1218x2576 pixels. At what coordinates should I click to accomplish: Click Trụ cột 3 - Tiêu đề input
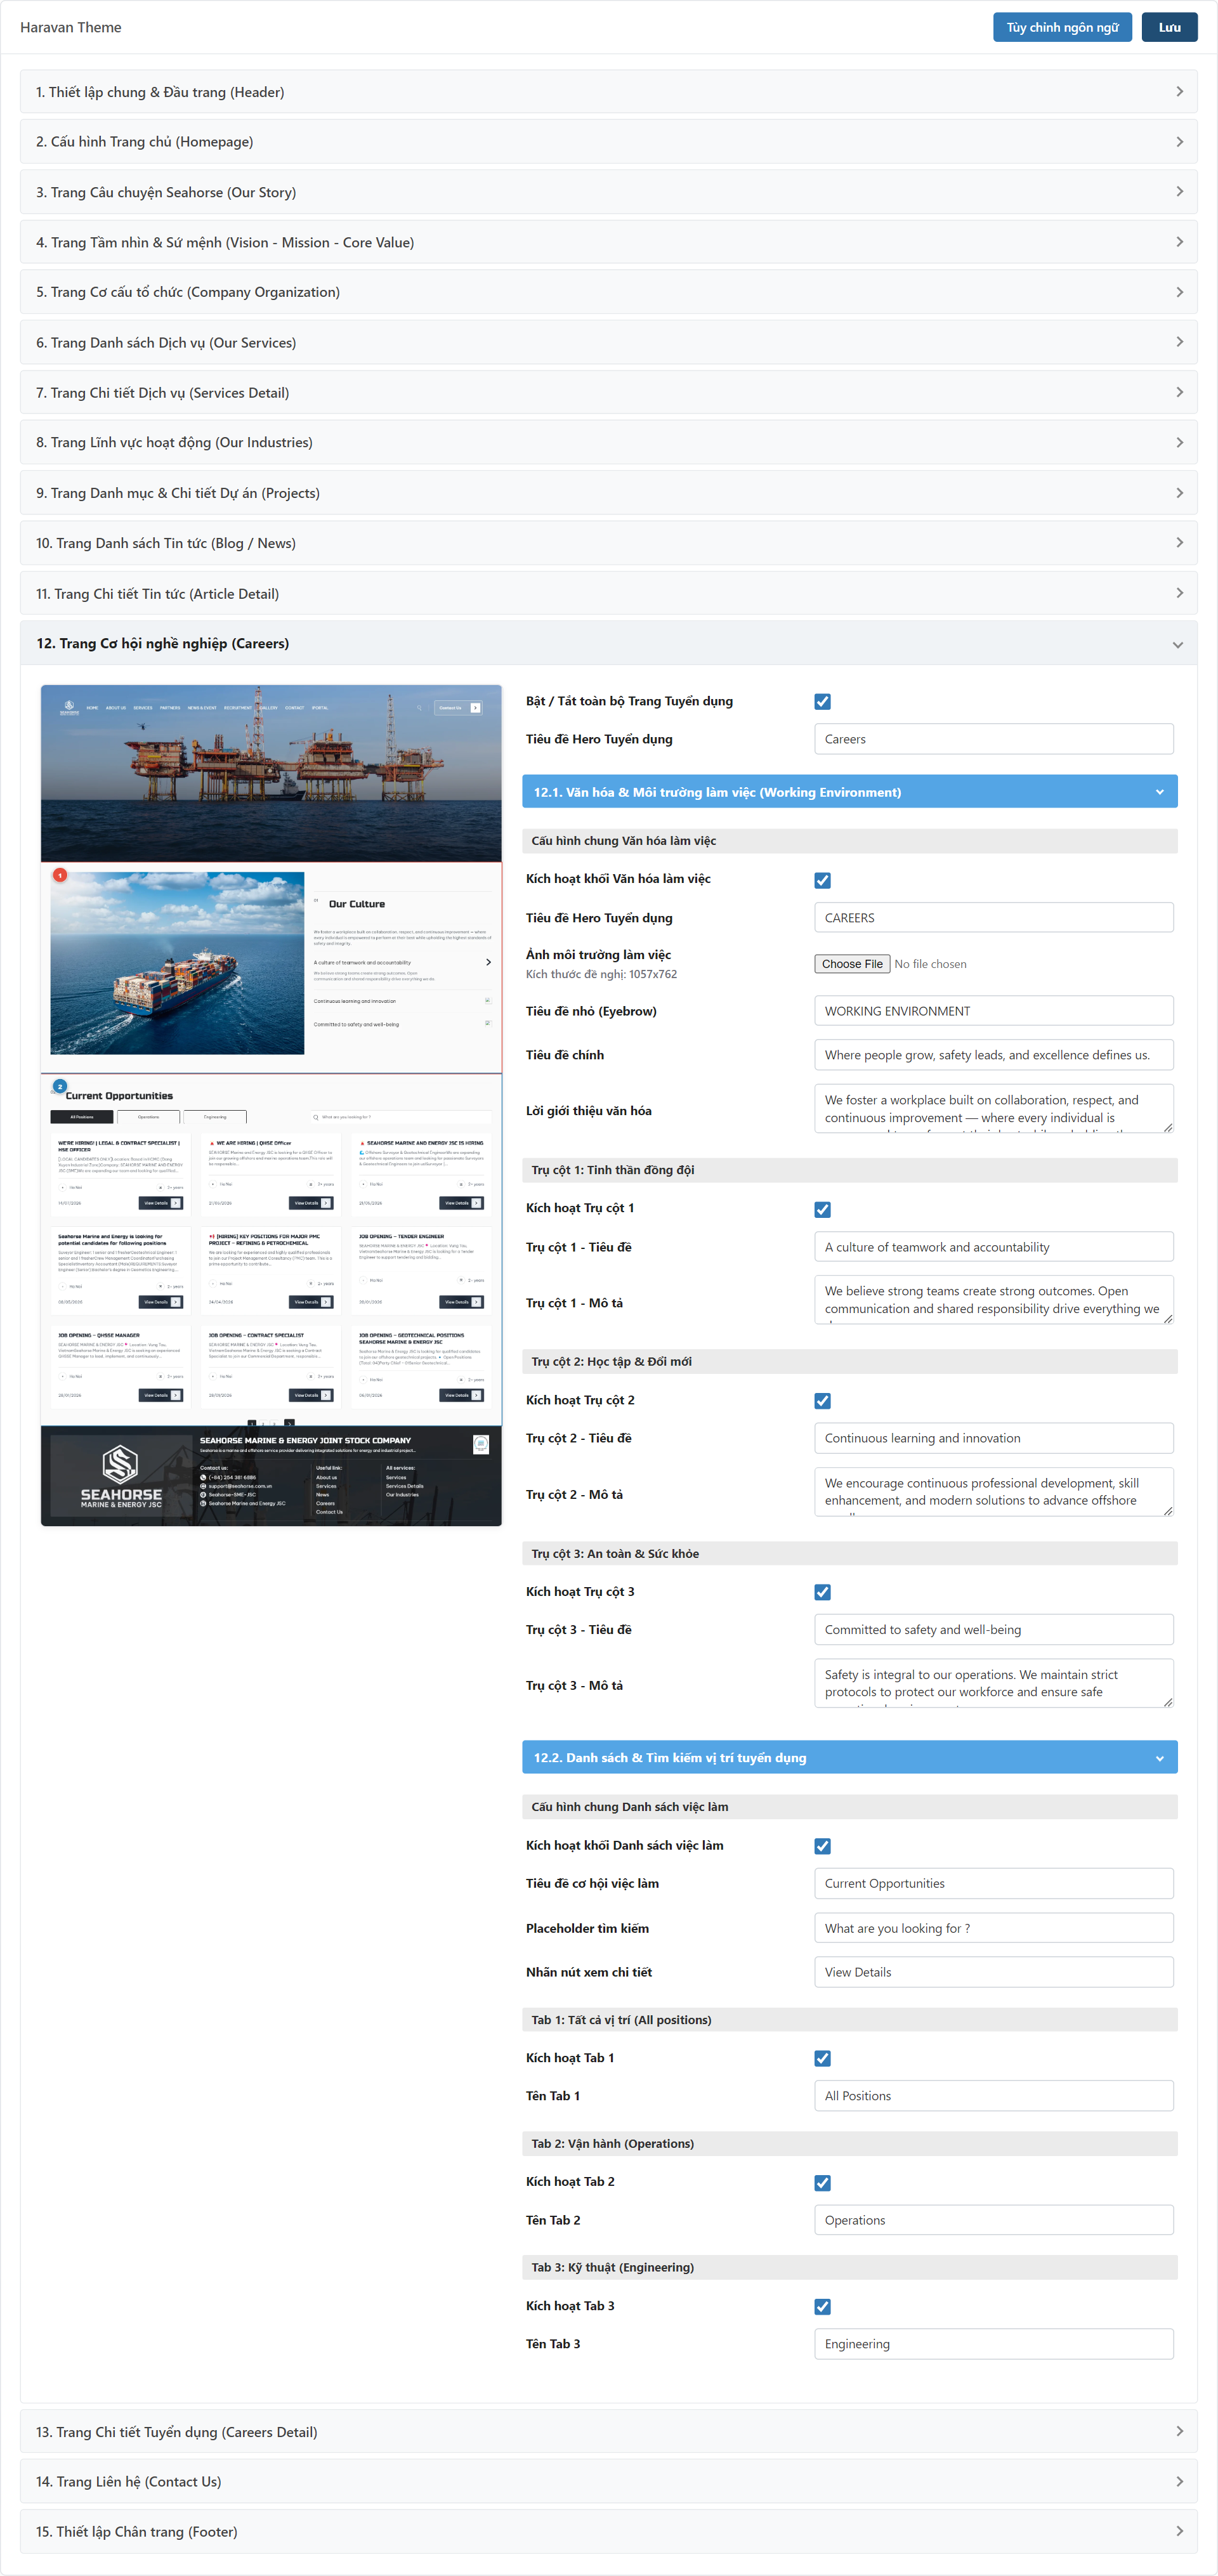tap(993, 1629)
